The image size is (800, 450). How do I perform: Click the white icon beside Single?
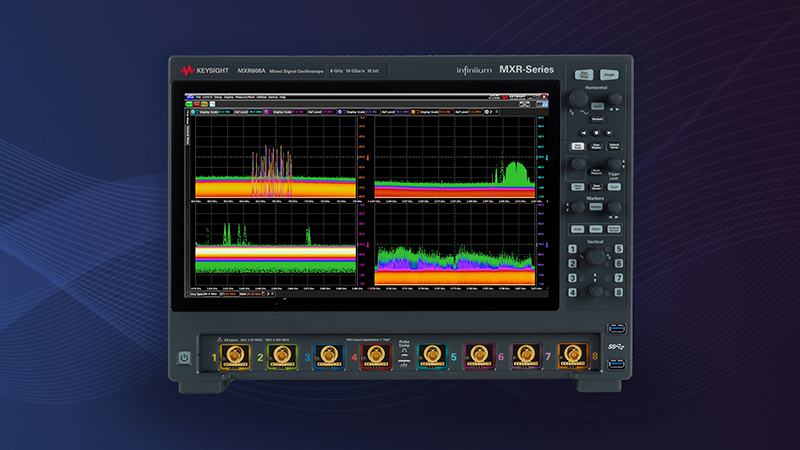pos(212,104)
